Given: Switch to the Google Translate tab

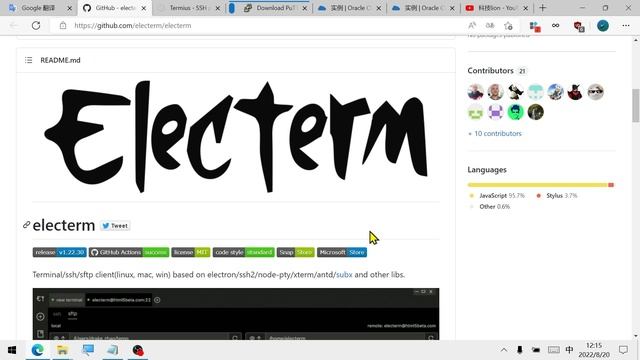Looking at the screenshot, I should 39,8.
